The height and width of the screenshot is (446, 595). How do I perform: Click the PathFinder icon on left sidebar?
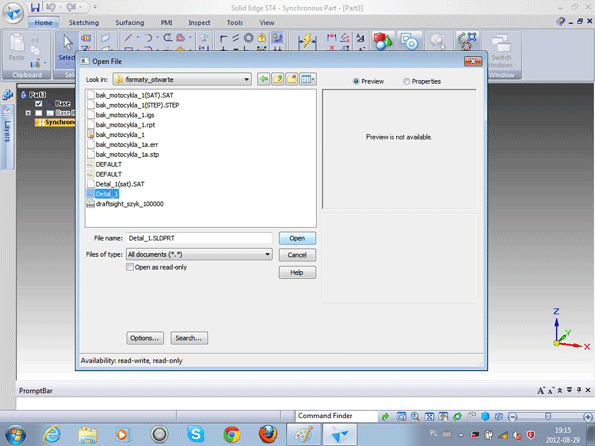click(8, 95)
